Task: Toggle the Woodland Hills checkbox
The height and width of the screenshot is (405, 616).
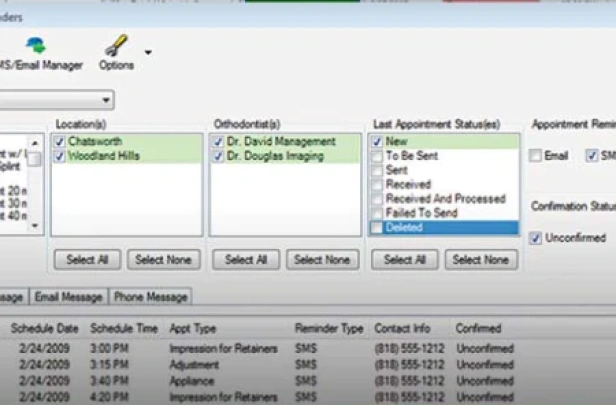Action: [x=59, y=156]
